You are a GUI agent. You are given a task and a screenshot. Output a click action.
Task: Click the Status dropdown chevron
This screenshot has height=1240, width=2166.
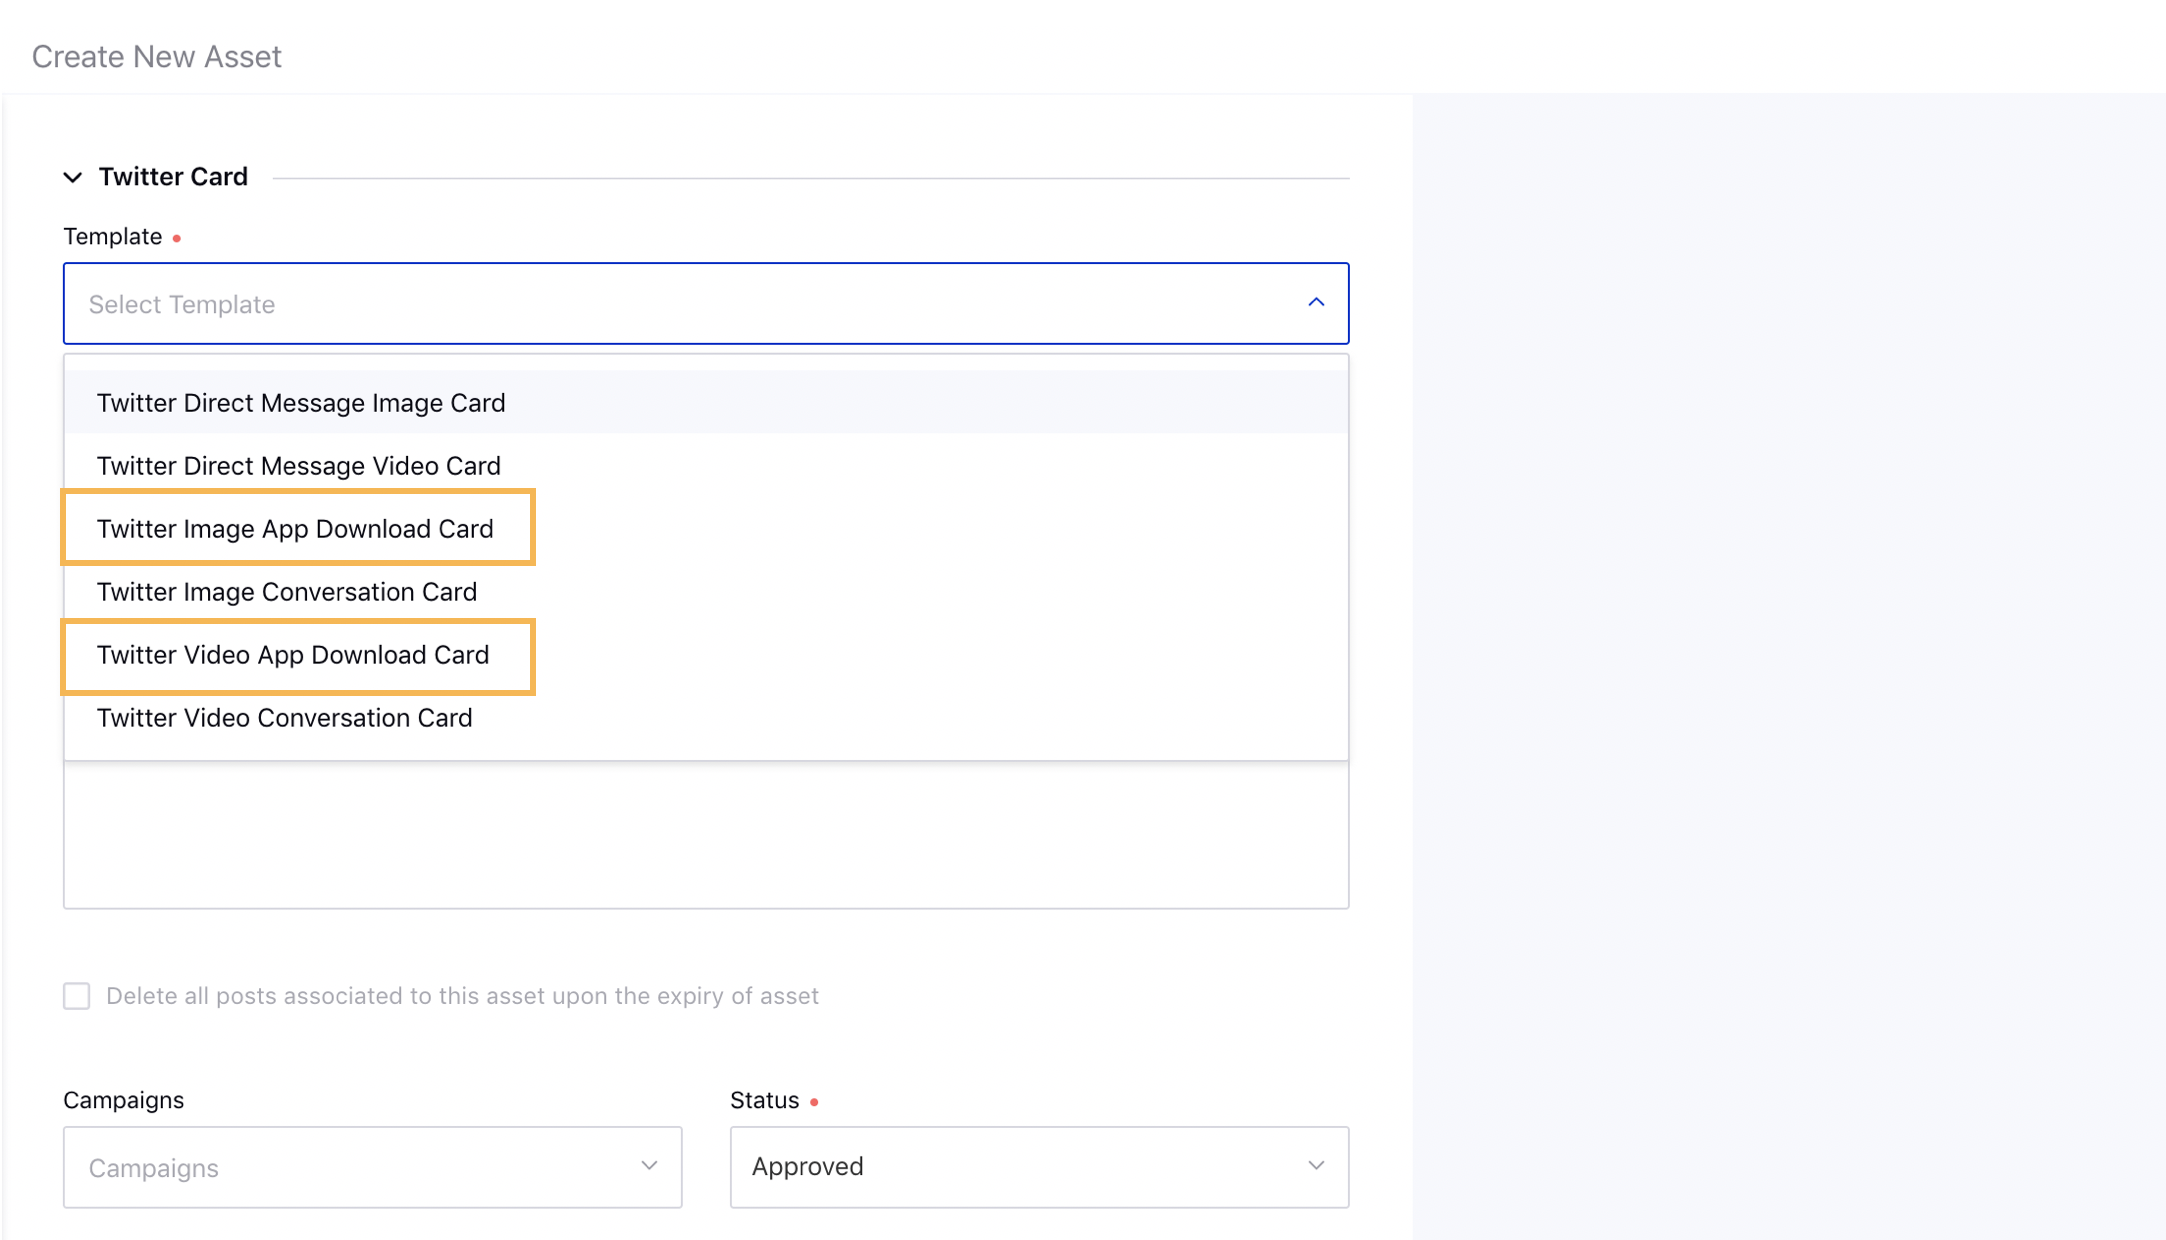click(x=1316, y=1166)
